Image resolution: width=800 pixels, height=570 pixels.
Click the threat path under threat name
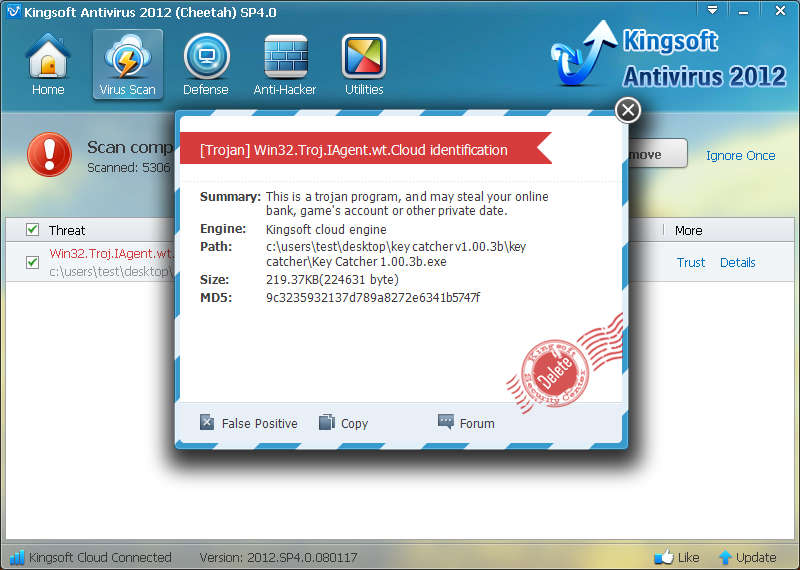[x=111, y=271]
